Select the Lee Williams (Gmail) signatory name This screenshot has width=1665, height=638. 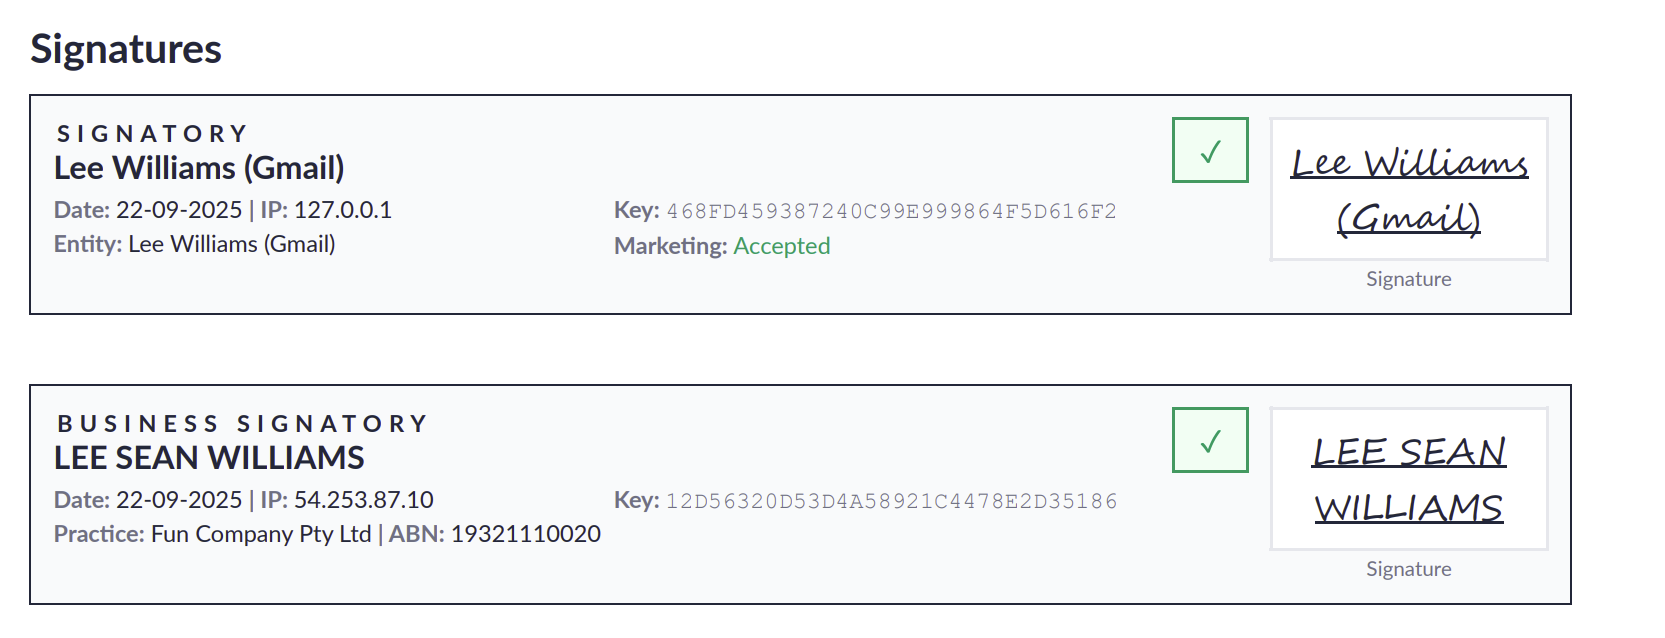click(199, 168)
